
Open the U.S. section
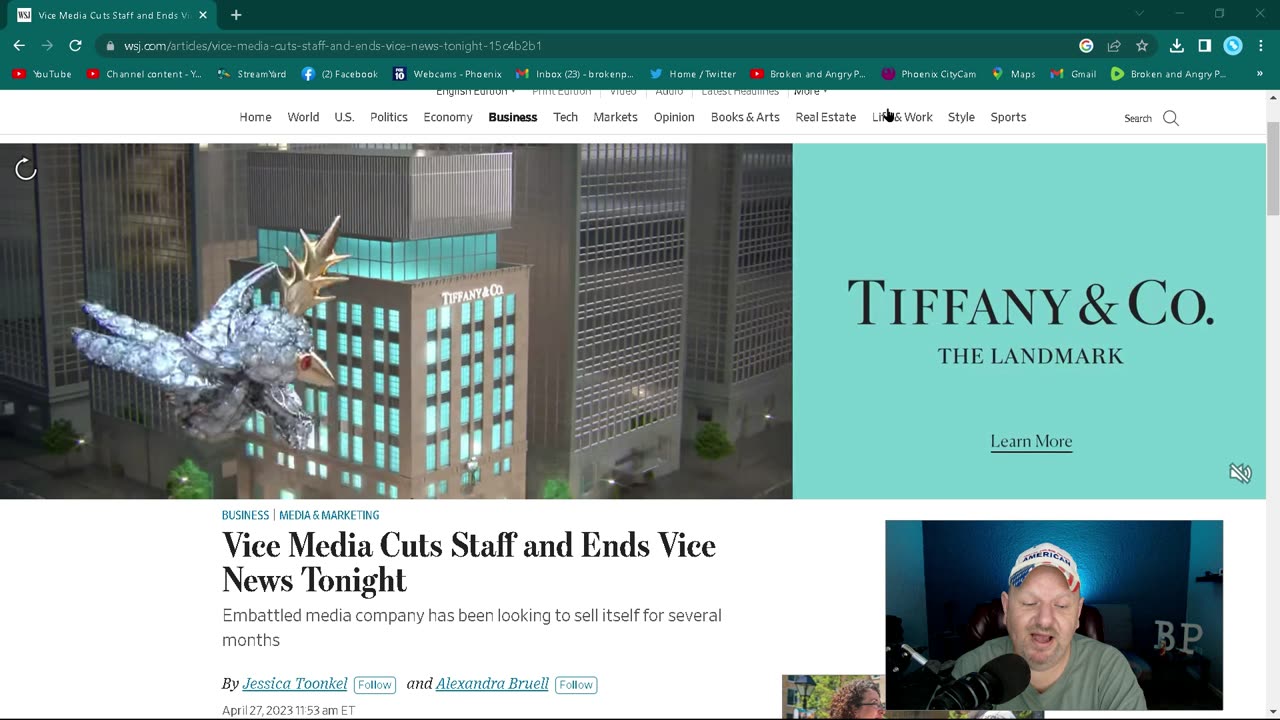[344, 117]
